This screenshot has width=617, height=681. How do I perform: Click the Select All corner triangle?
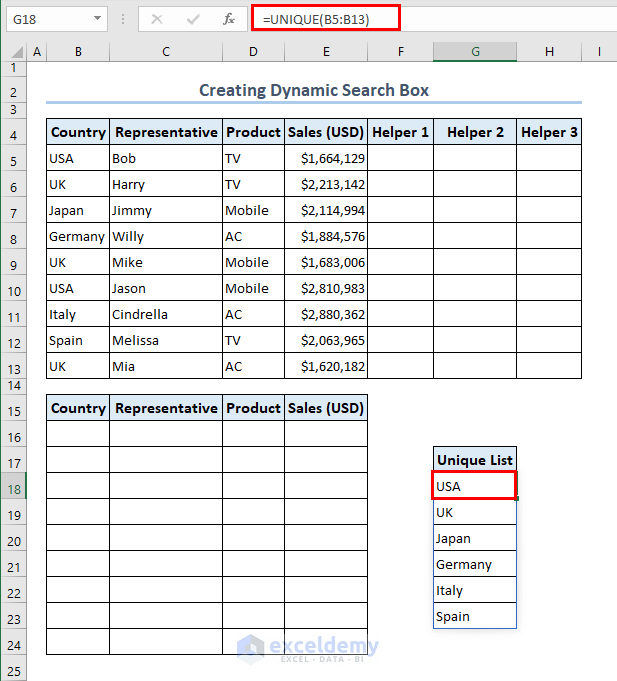[x=16, y=52]
